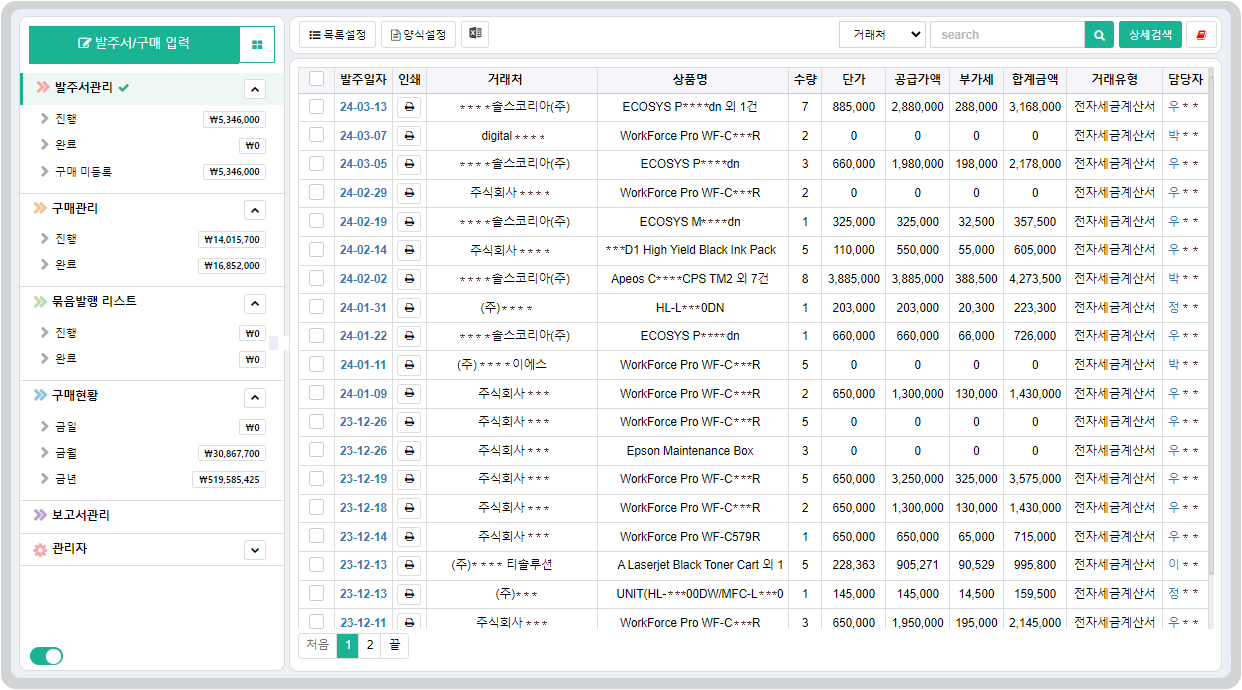The image size is (1242, 690).
Task: Open the 목록설정 list settings button
Action: point(337,35)
